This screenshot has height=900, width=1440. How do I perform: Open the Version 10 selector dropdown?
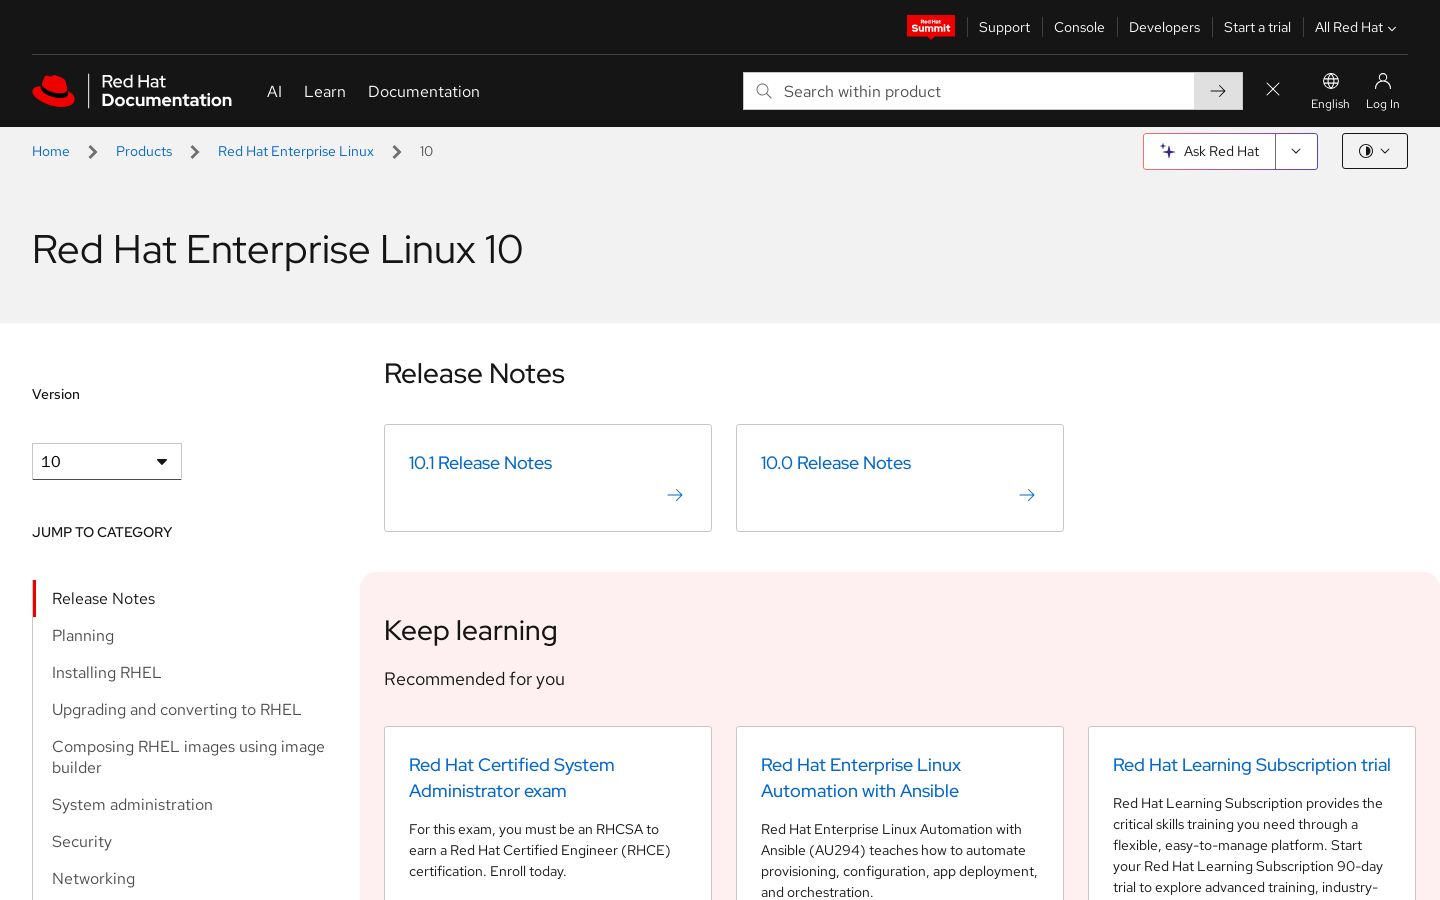click(x=107, y=461)
